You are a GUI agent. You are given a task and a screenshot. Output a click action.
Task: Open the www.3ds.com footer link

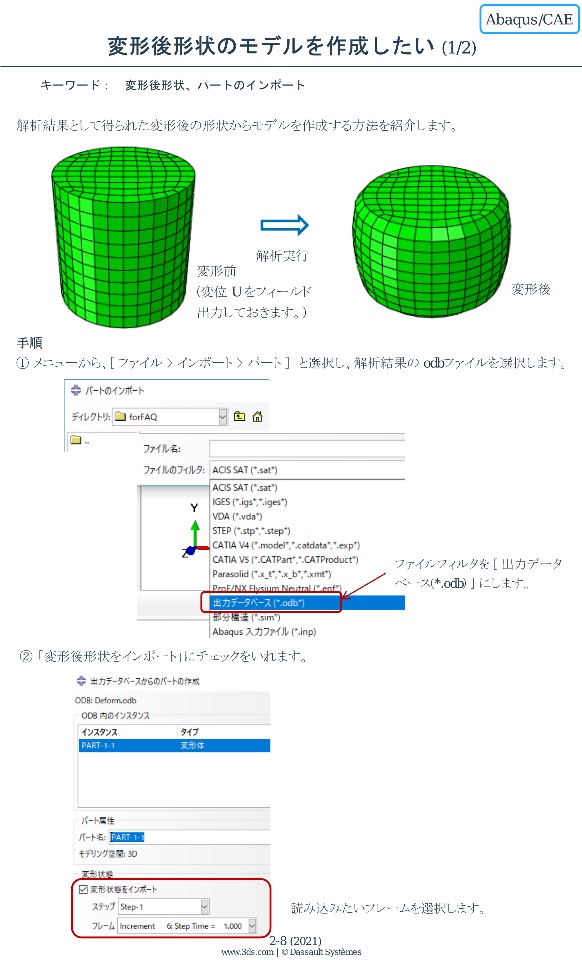[247, 952]
